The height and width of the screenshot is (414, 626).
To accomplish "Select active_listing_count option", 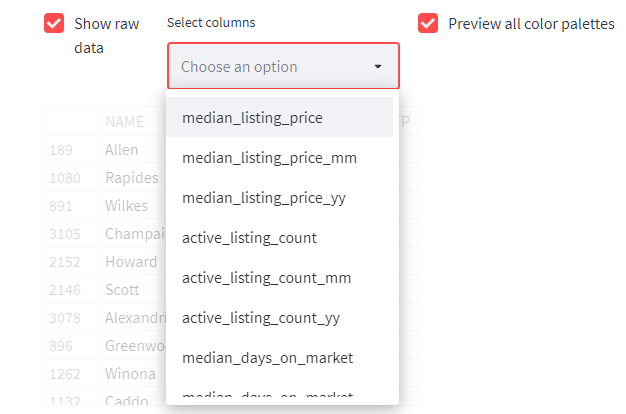I will click(x=249, y=237).
